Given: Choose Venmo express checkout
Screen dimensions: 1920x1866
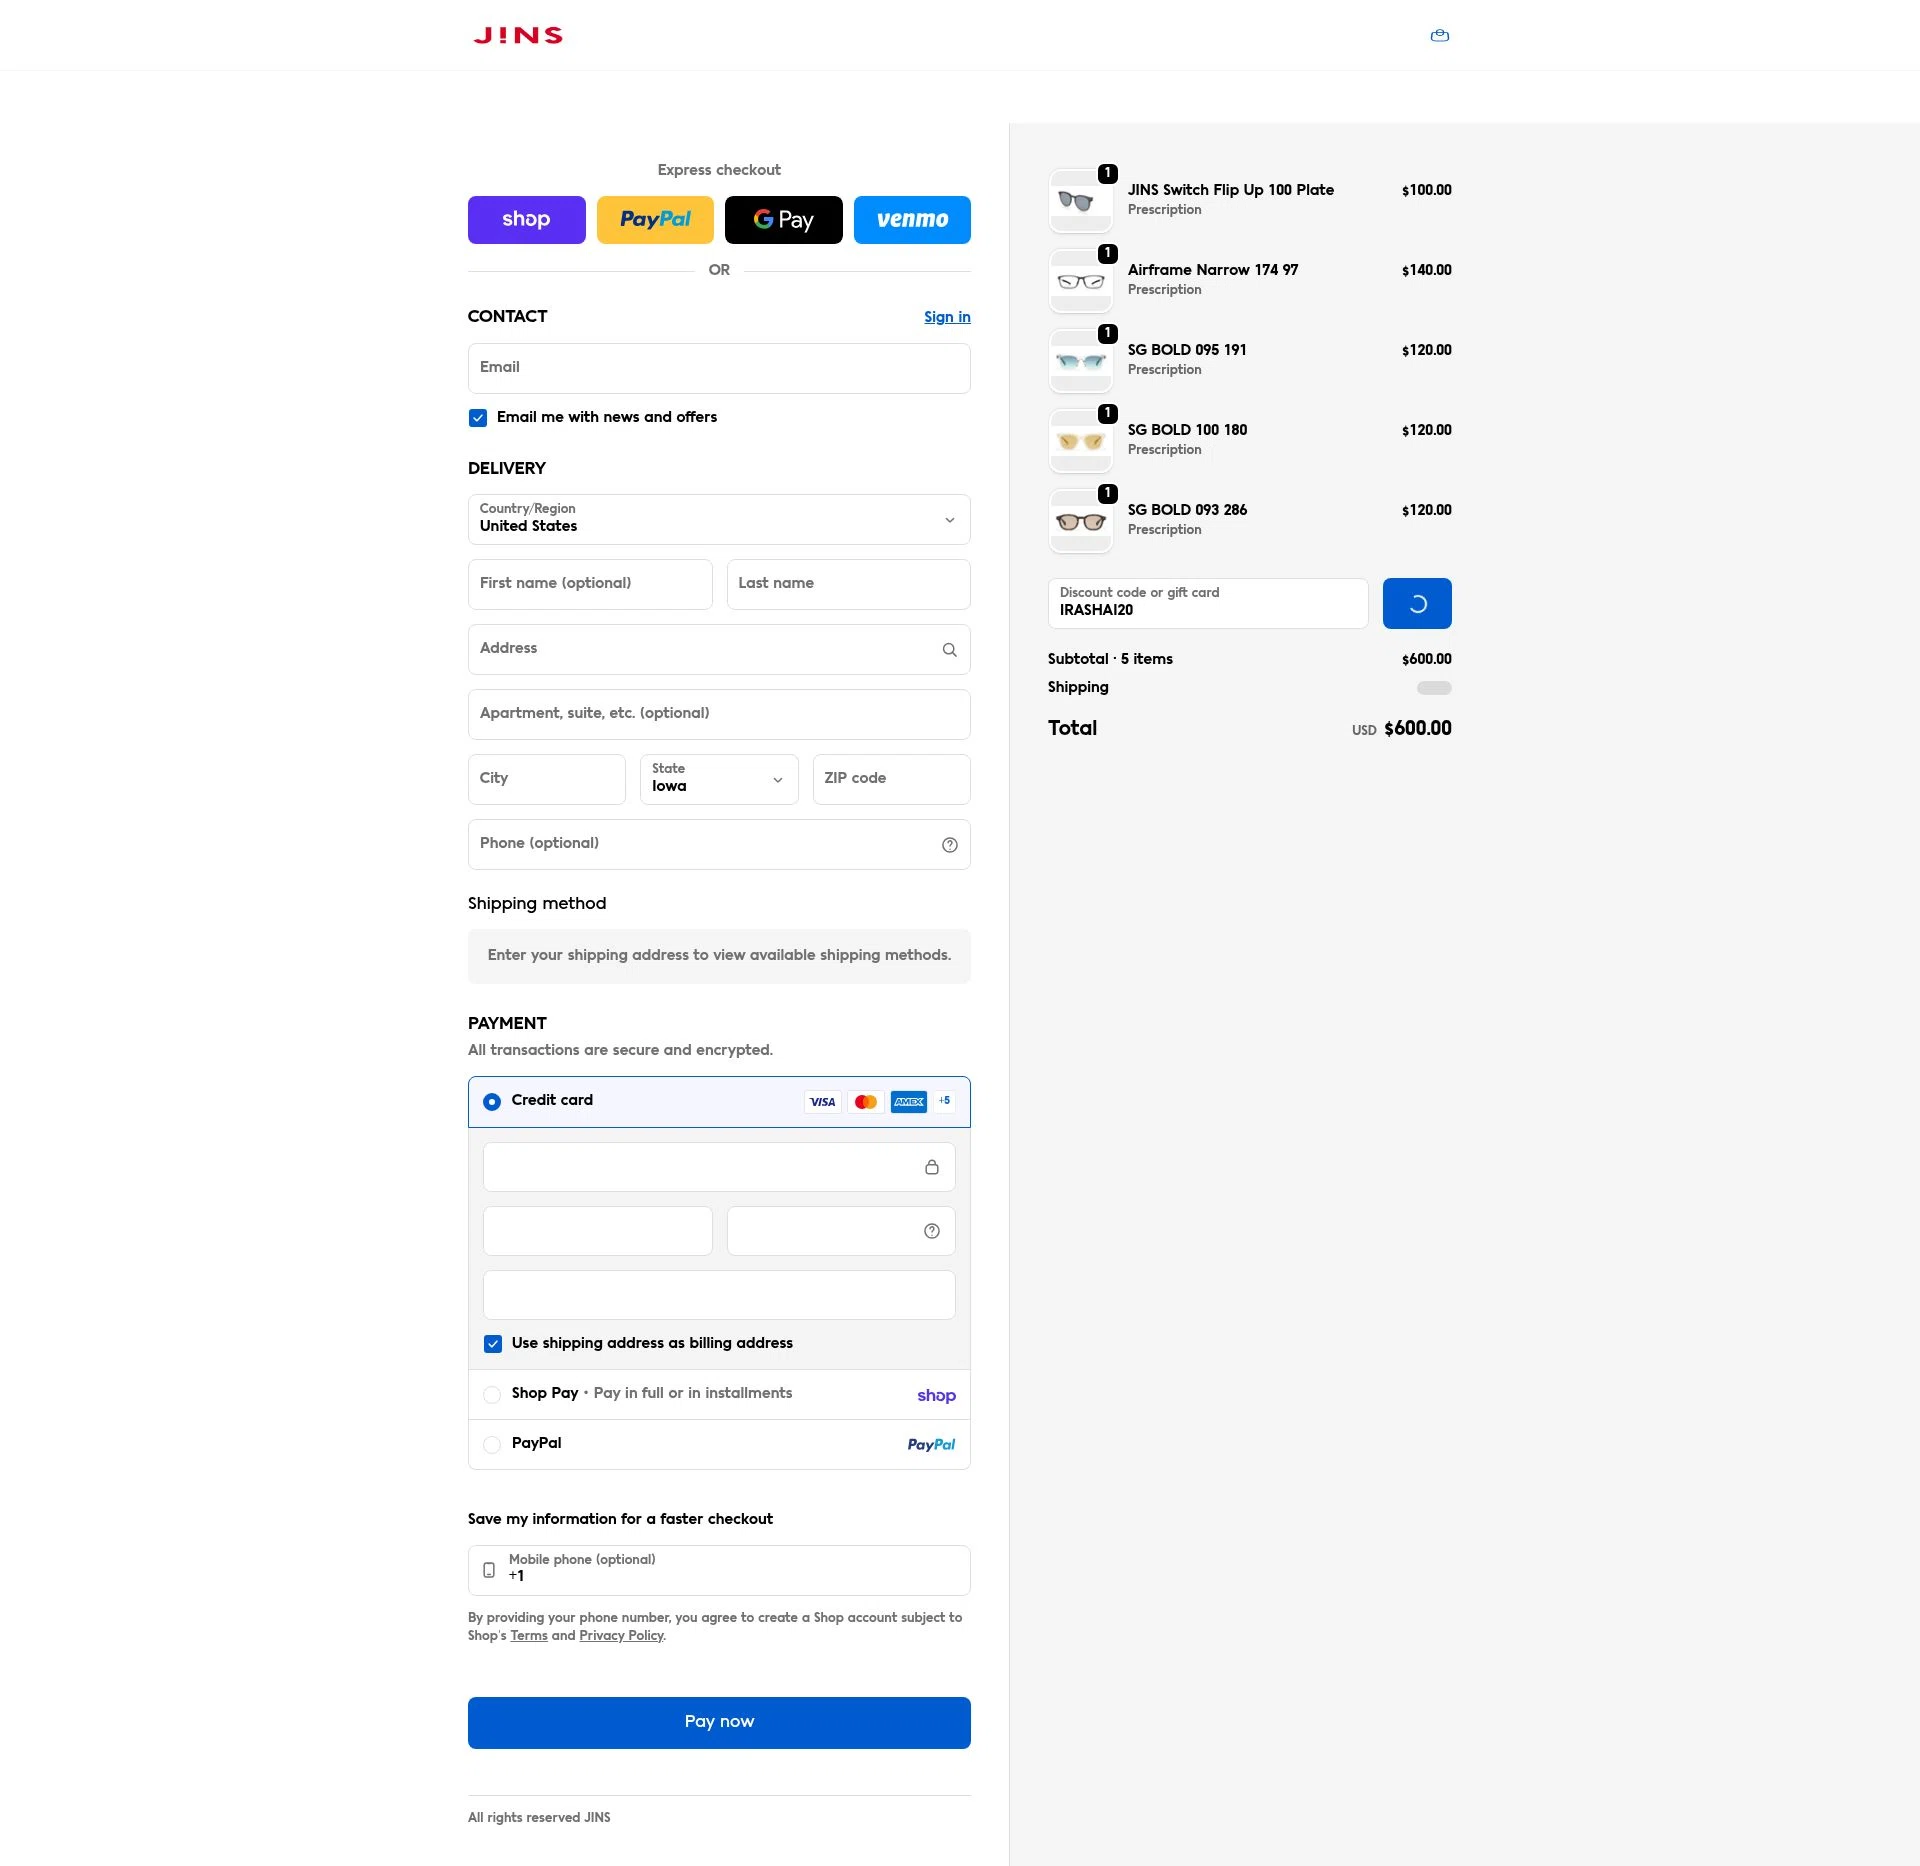Looking at the screenshot, I should [x=911, y=220].
